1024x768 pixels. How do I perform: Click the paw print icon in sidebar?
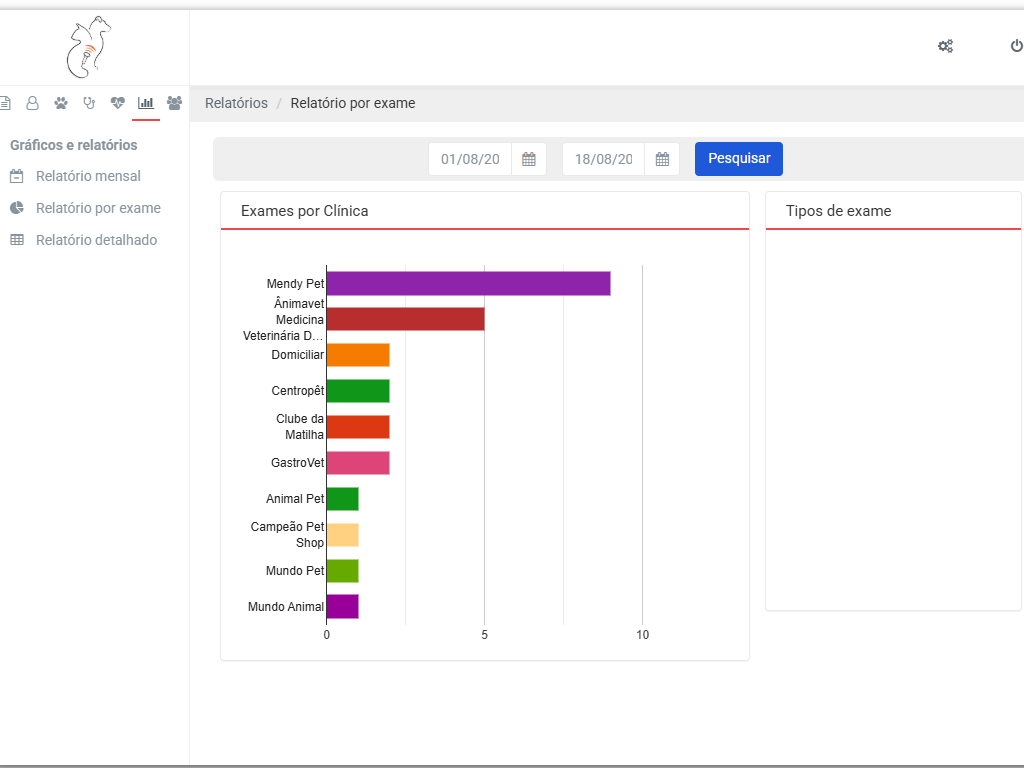(61, 103)
